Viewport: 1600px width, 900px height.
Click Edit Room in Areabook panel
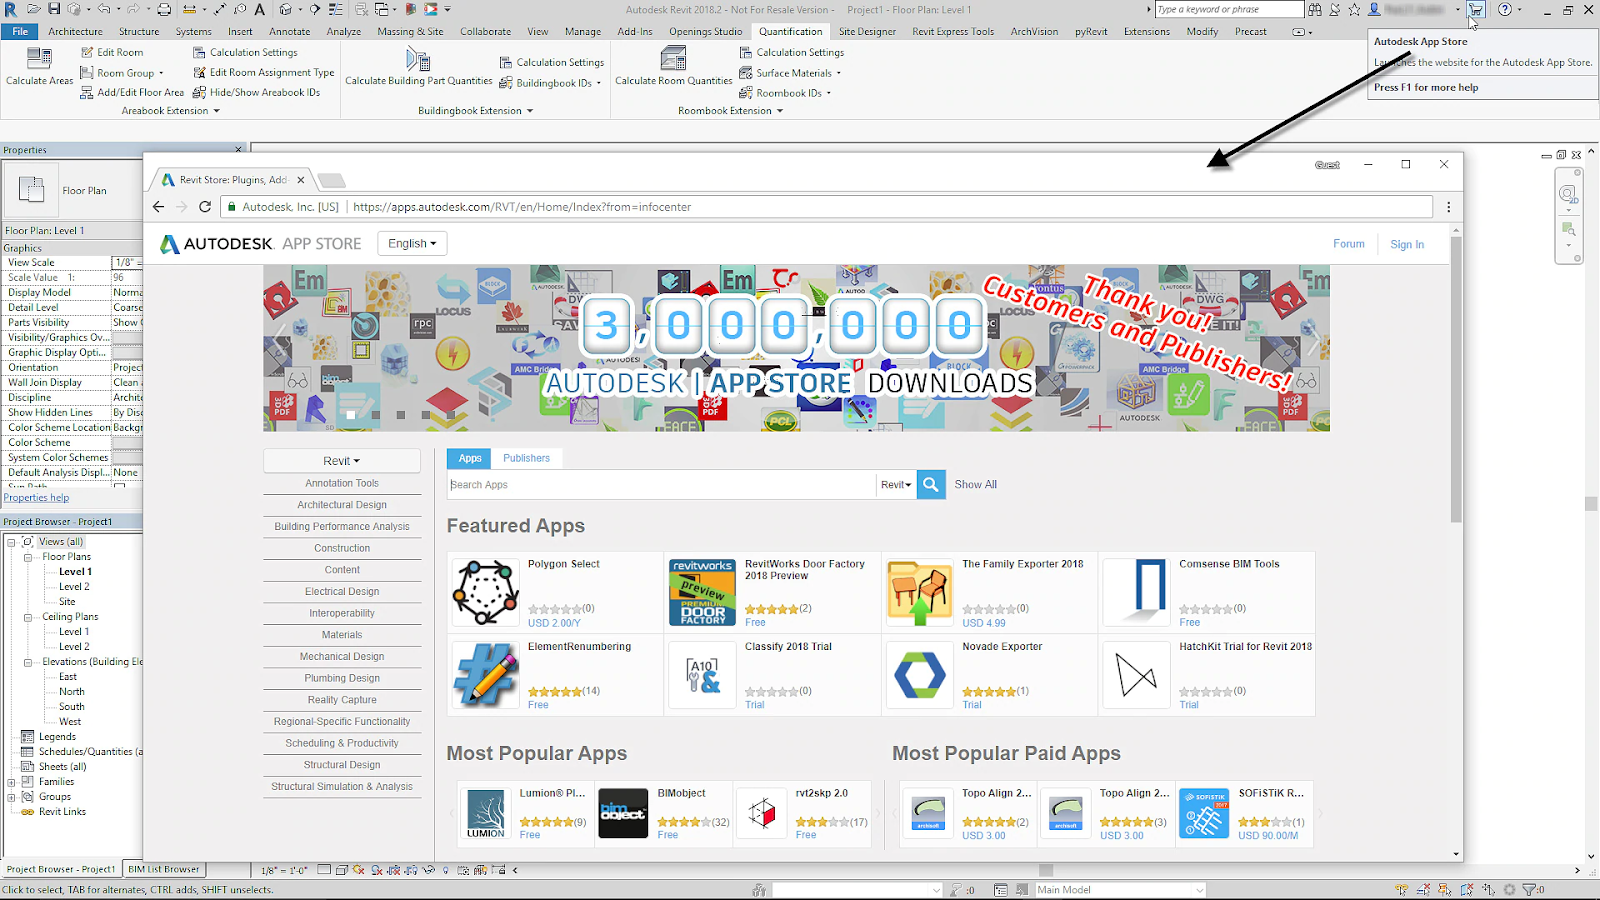point(111,52)
